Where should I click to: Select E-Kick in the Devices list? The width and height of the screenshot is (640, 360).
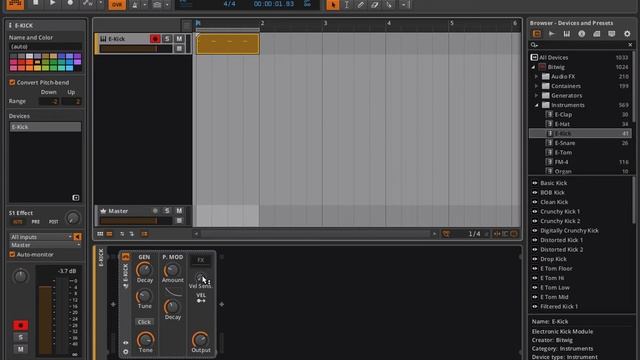(45, 127)
